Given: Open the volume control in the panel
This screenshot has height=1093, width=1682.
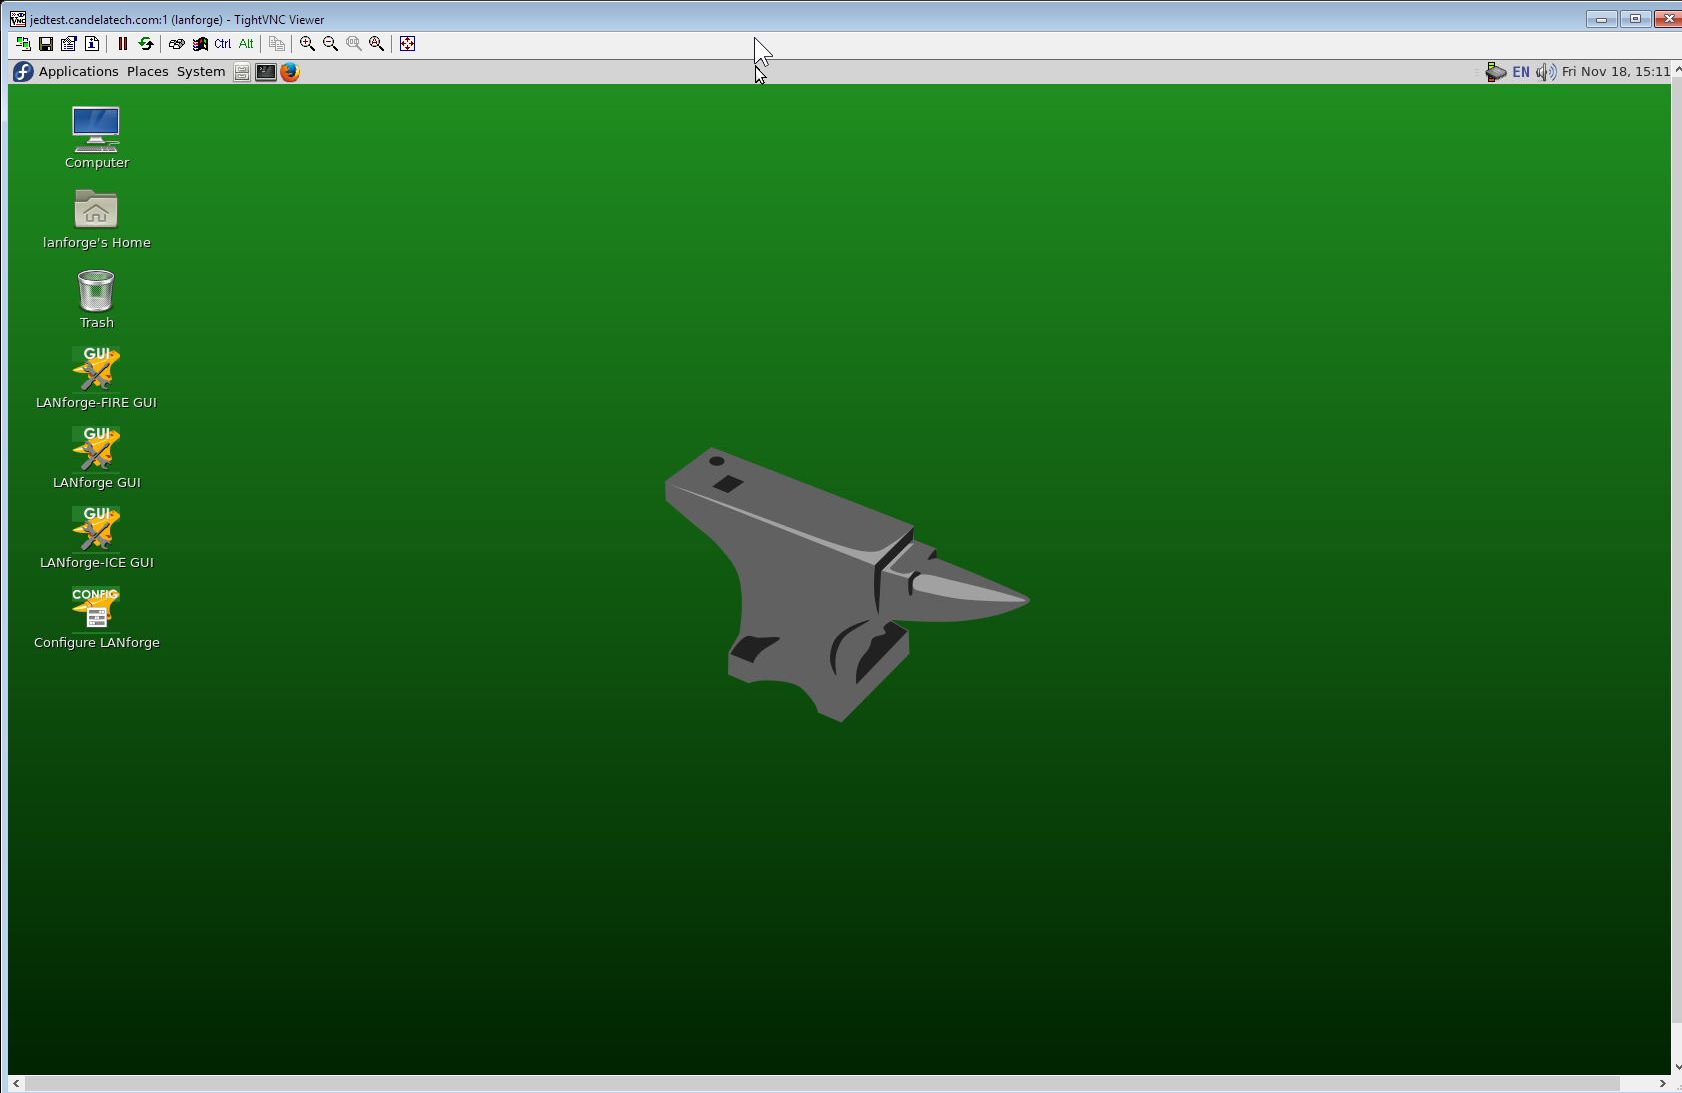Looking at the screenshot, I should (x=1545, y=72).
